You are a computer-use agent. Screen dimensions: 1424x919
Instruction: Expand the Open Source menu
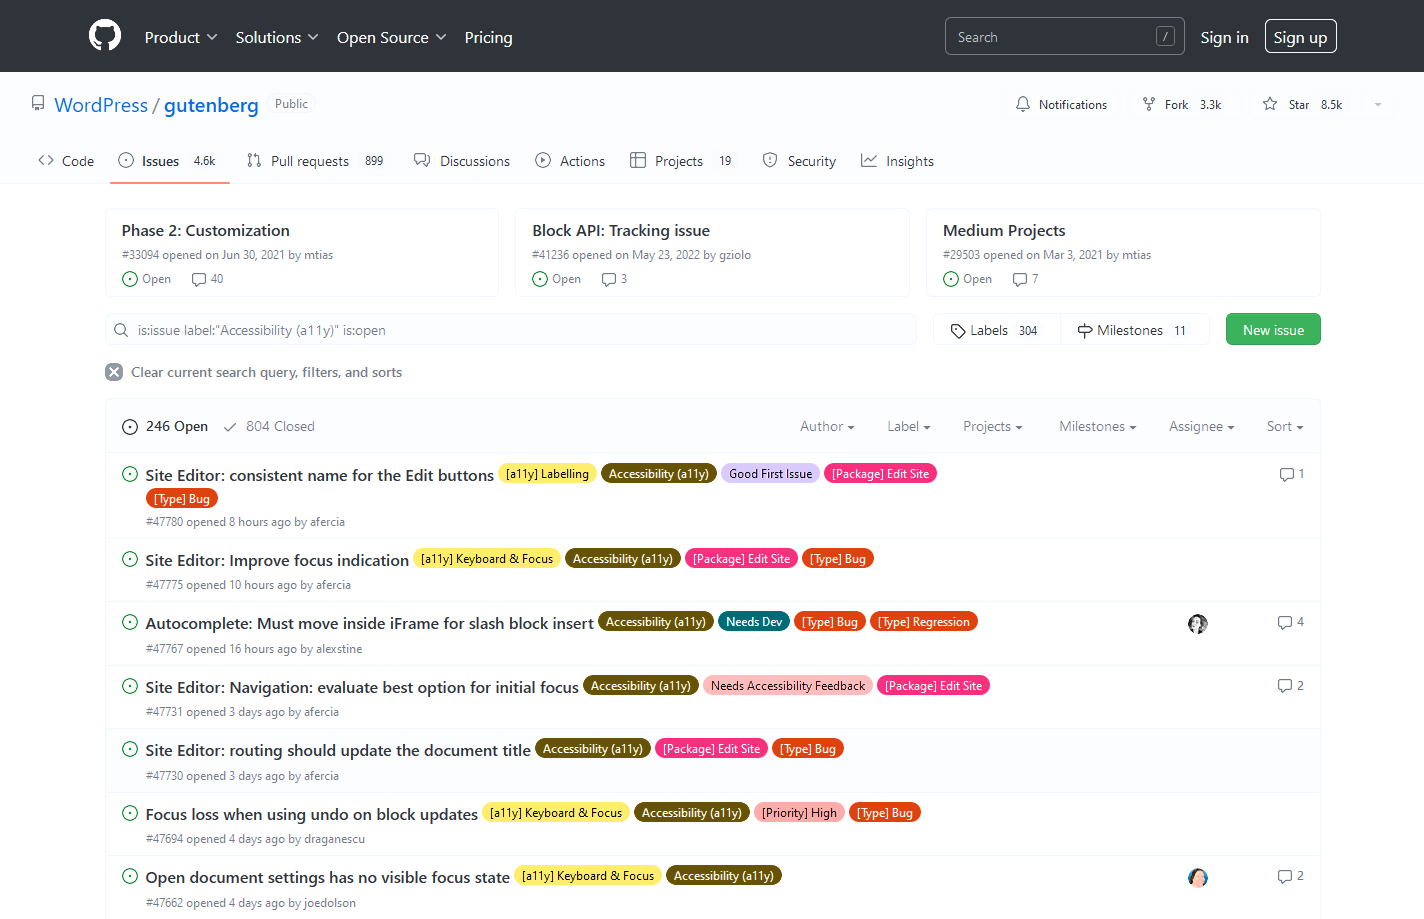[x=392, y=37]
